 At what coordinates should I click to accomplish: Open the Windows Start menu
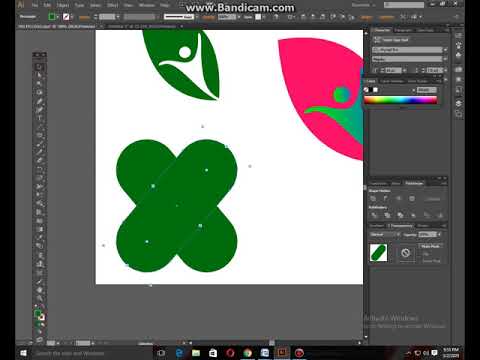coord(23,353)
